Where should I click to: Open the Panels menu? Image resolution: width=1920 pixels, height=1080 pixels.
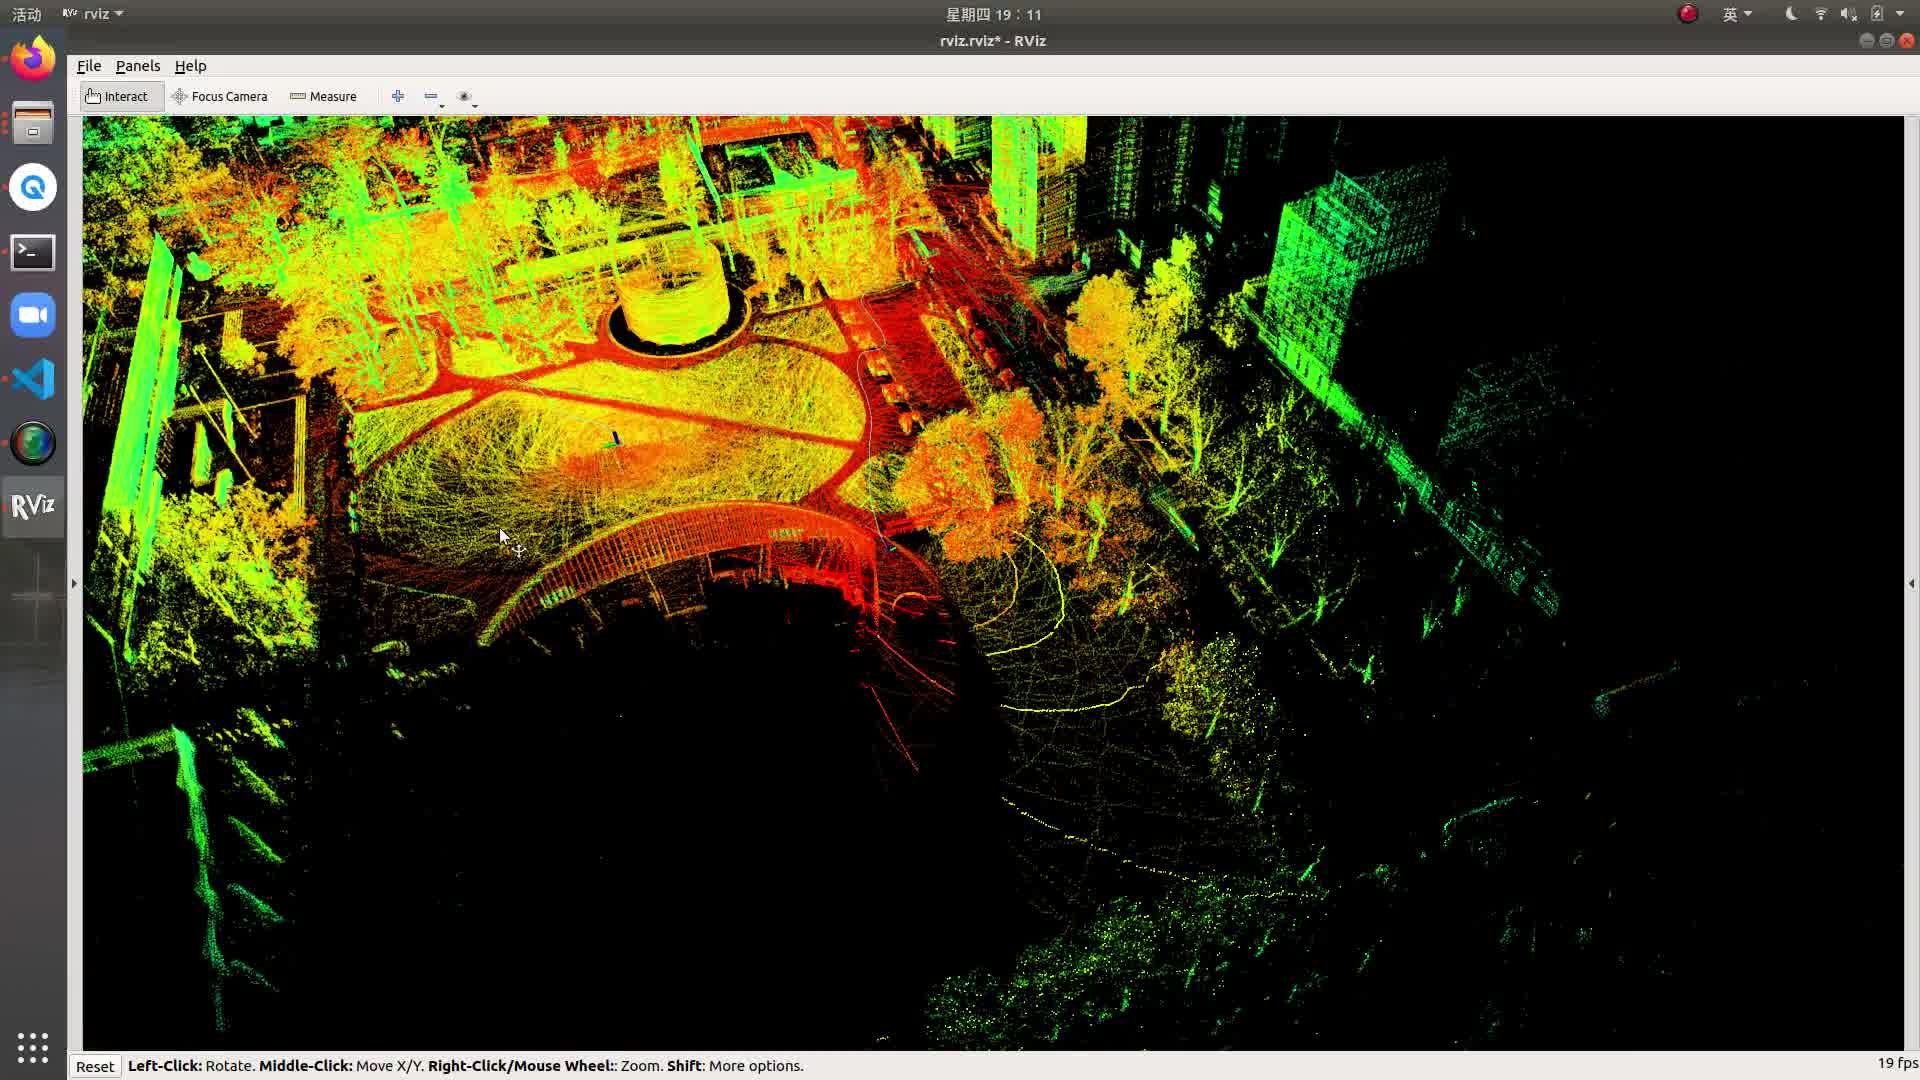coord(137,66)
